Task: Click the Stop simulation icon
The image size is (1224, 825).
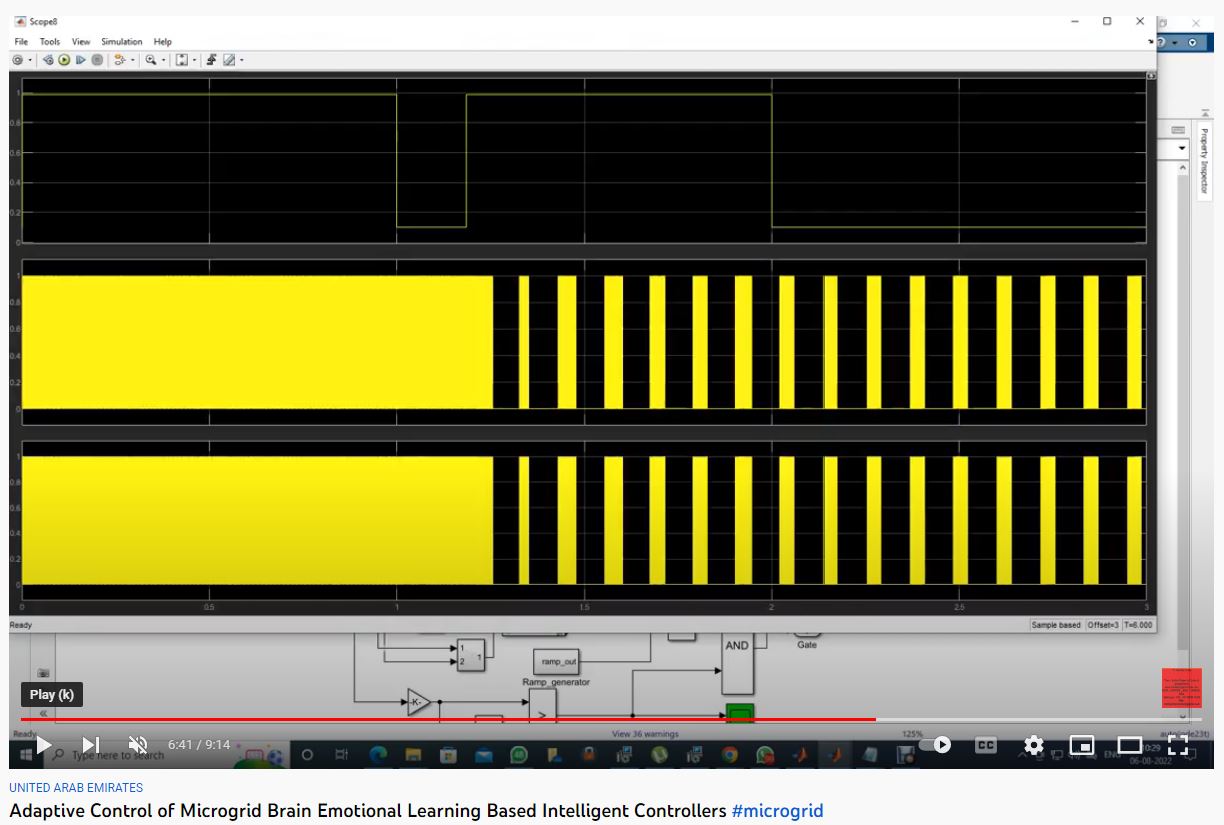Action: [97, 60]
